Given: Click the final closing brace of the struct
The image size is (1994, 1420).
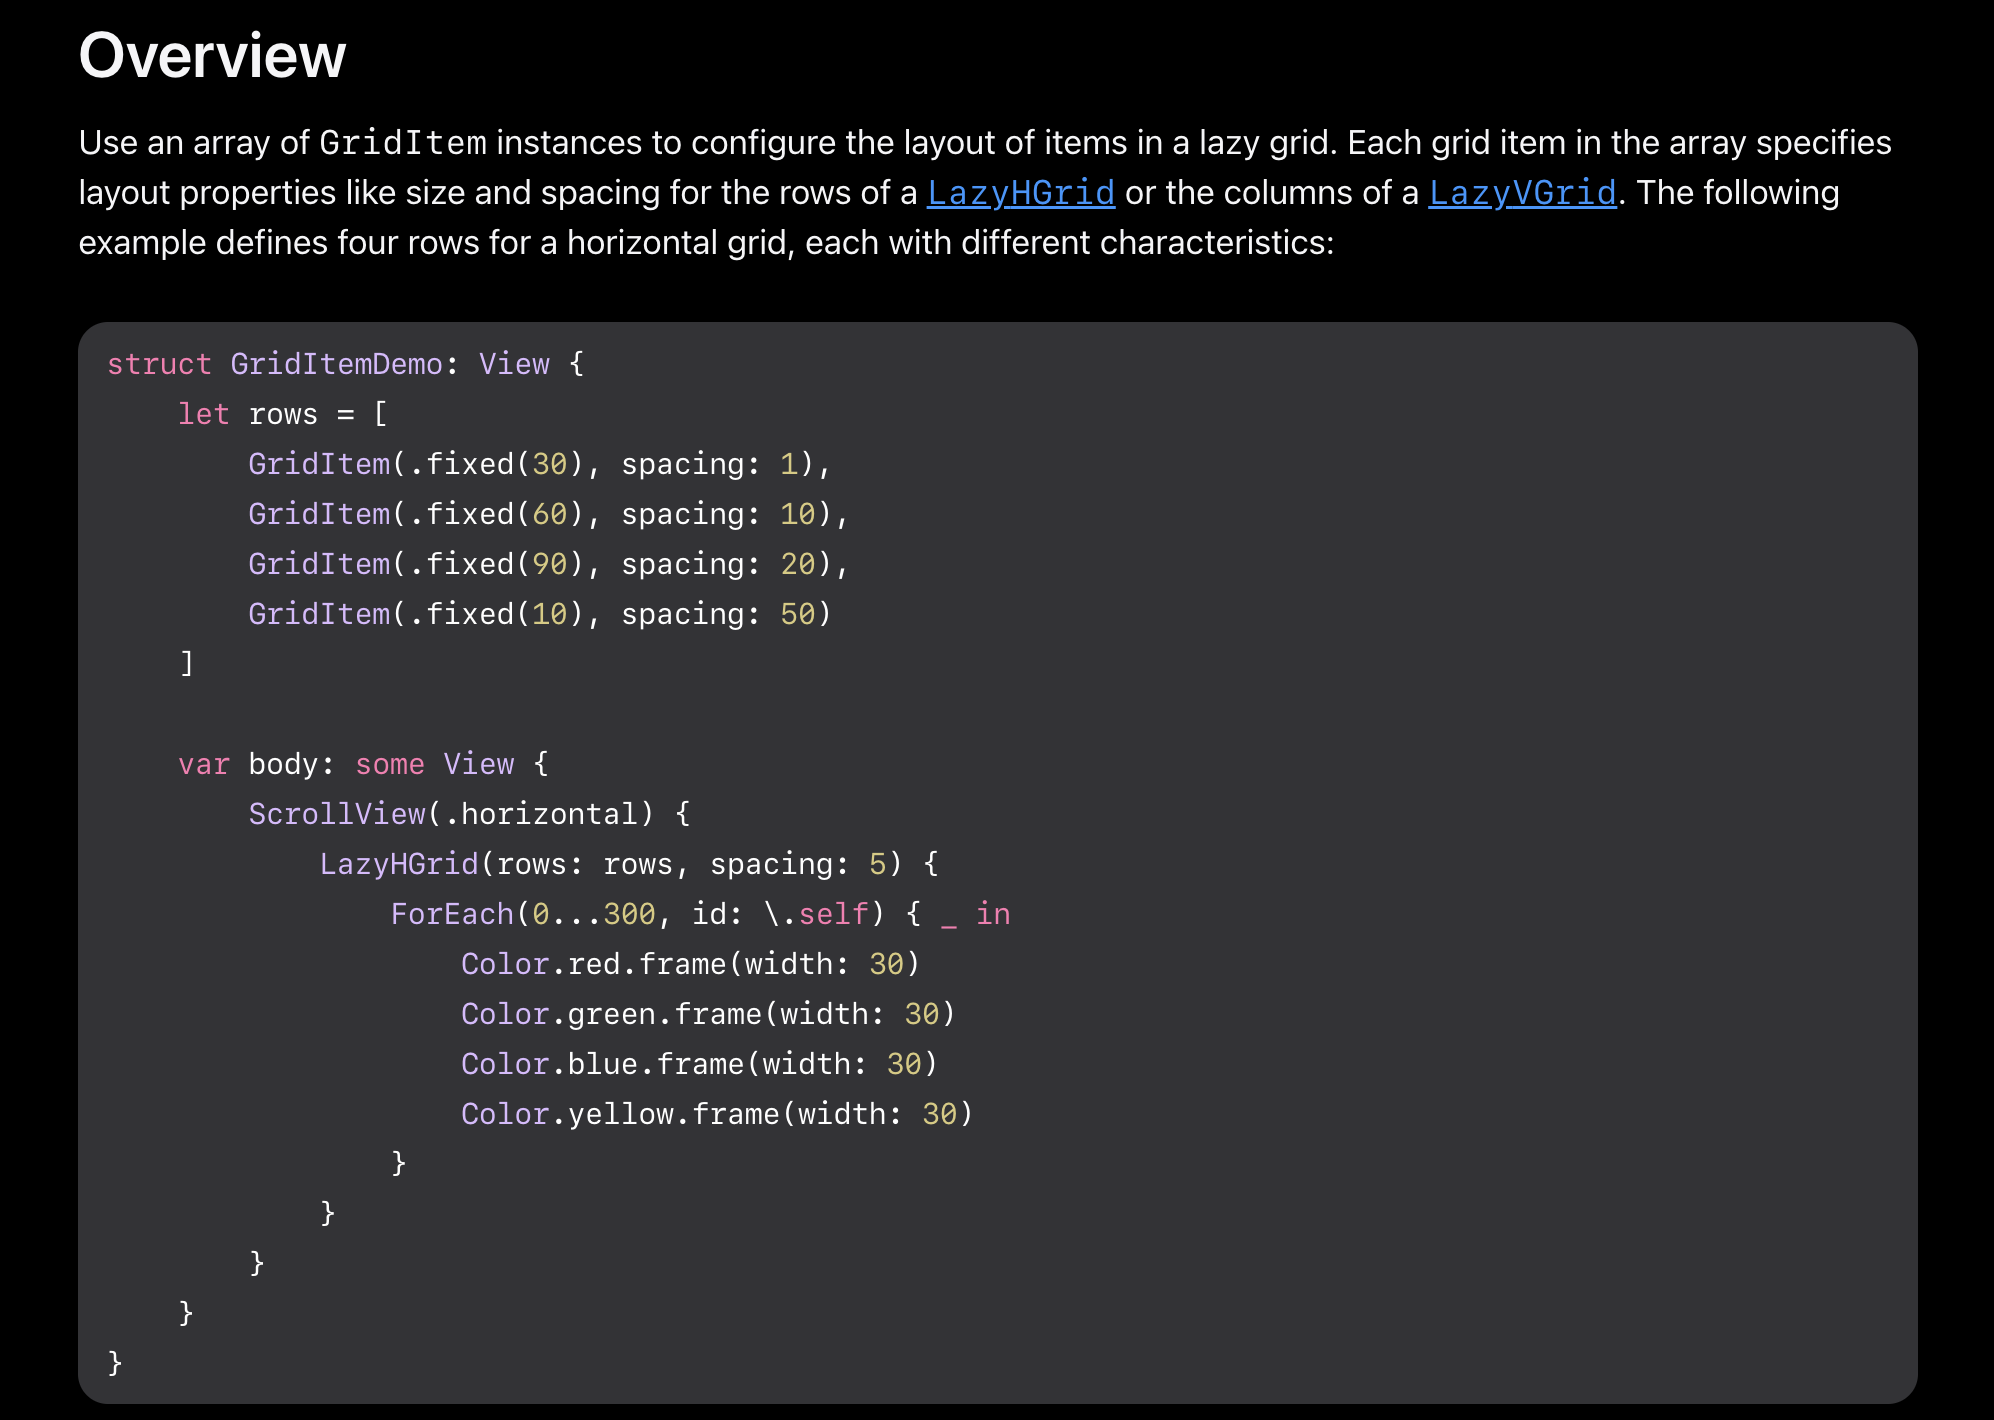Looking at the screenshot, I should 115,1362.
